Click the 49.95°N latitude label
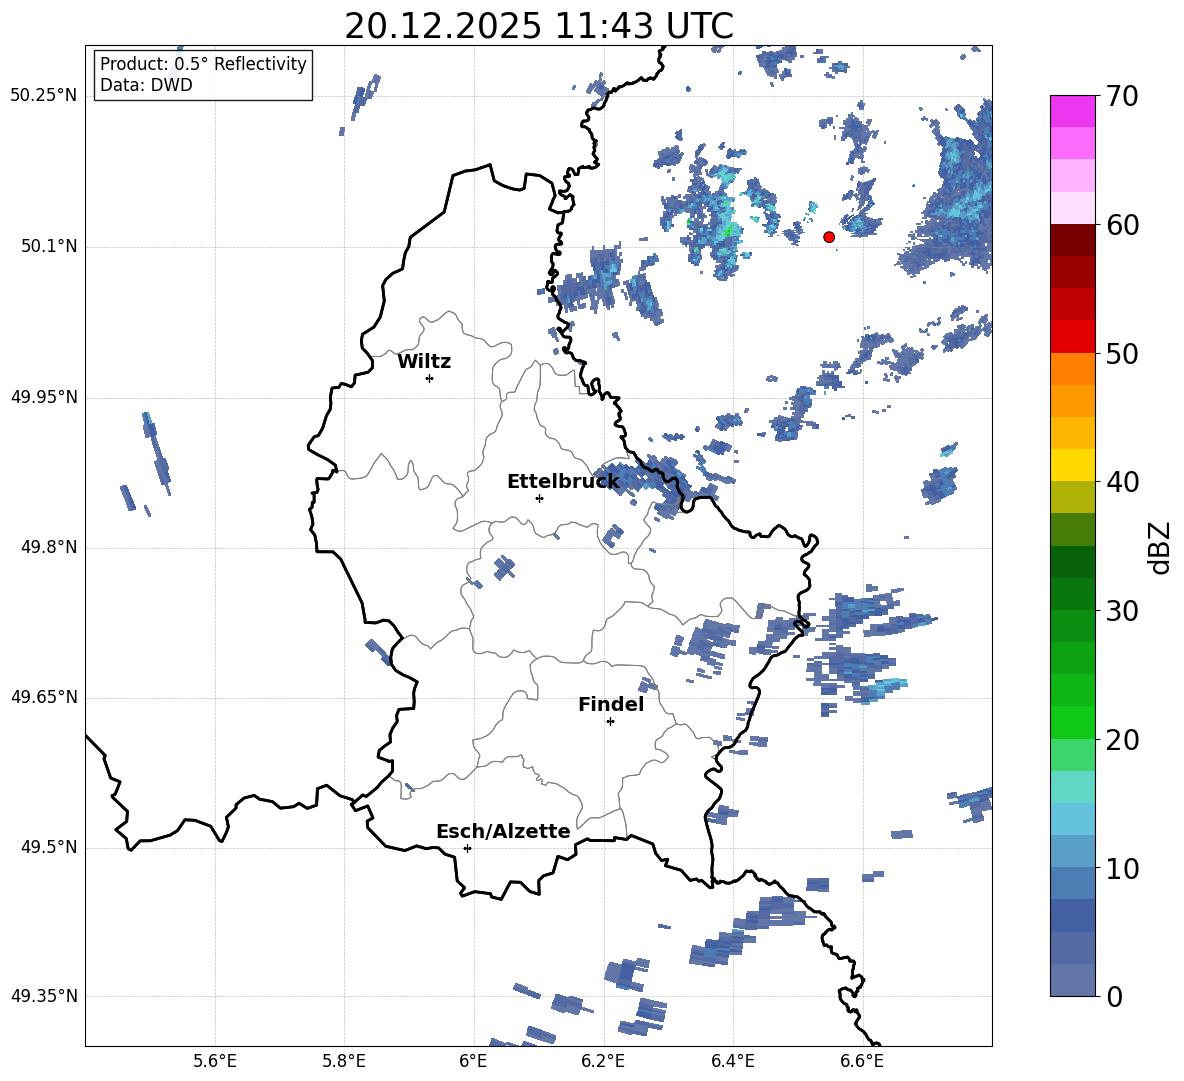The width and height of the screenshot is (1184, 1081). coord(44,396)
